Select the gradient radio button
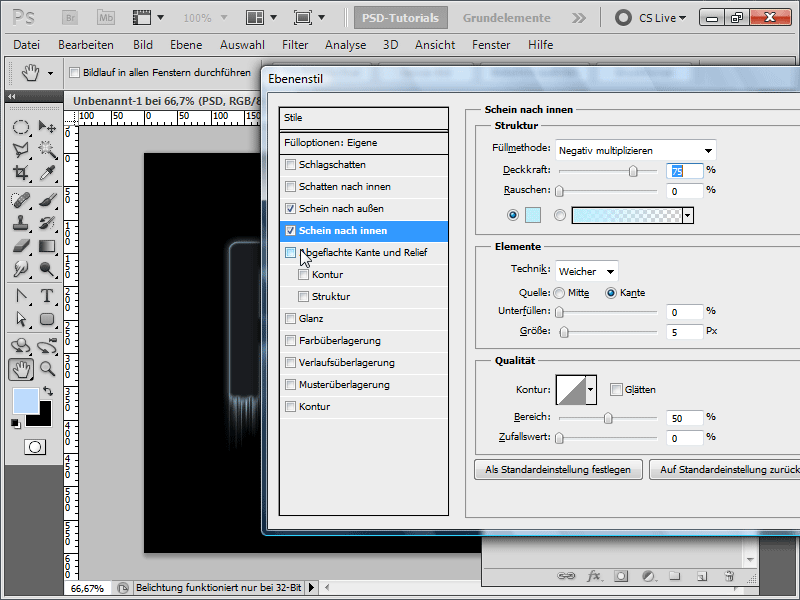 point(560,215)
